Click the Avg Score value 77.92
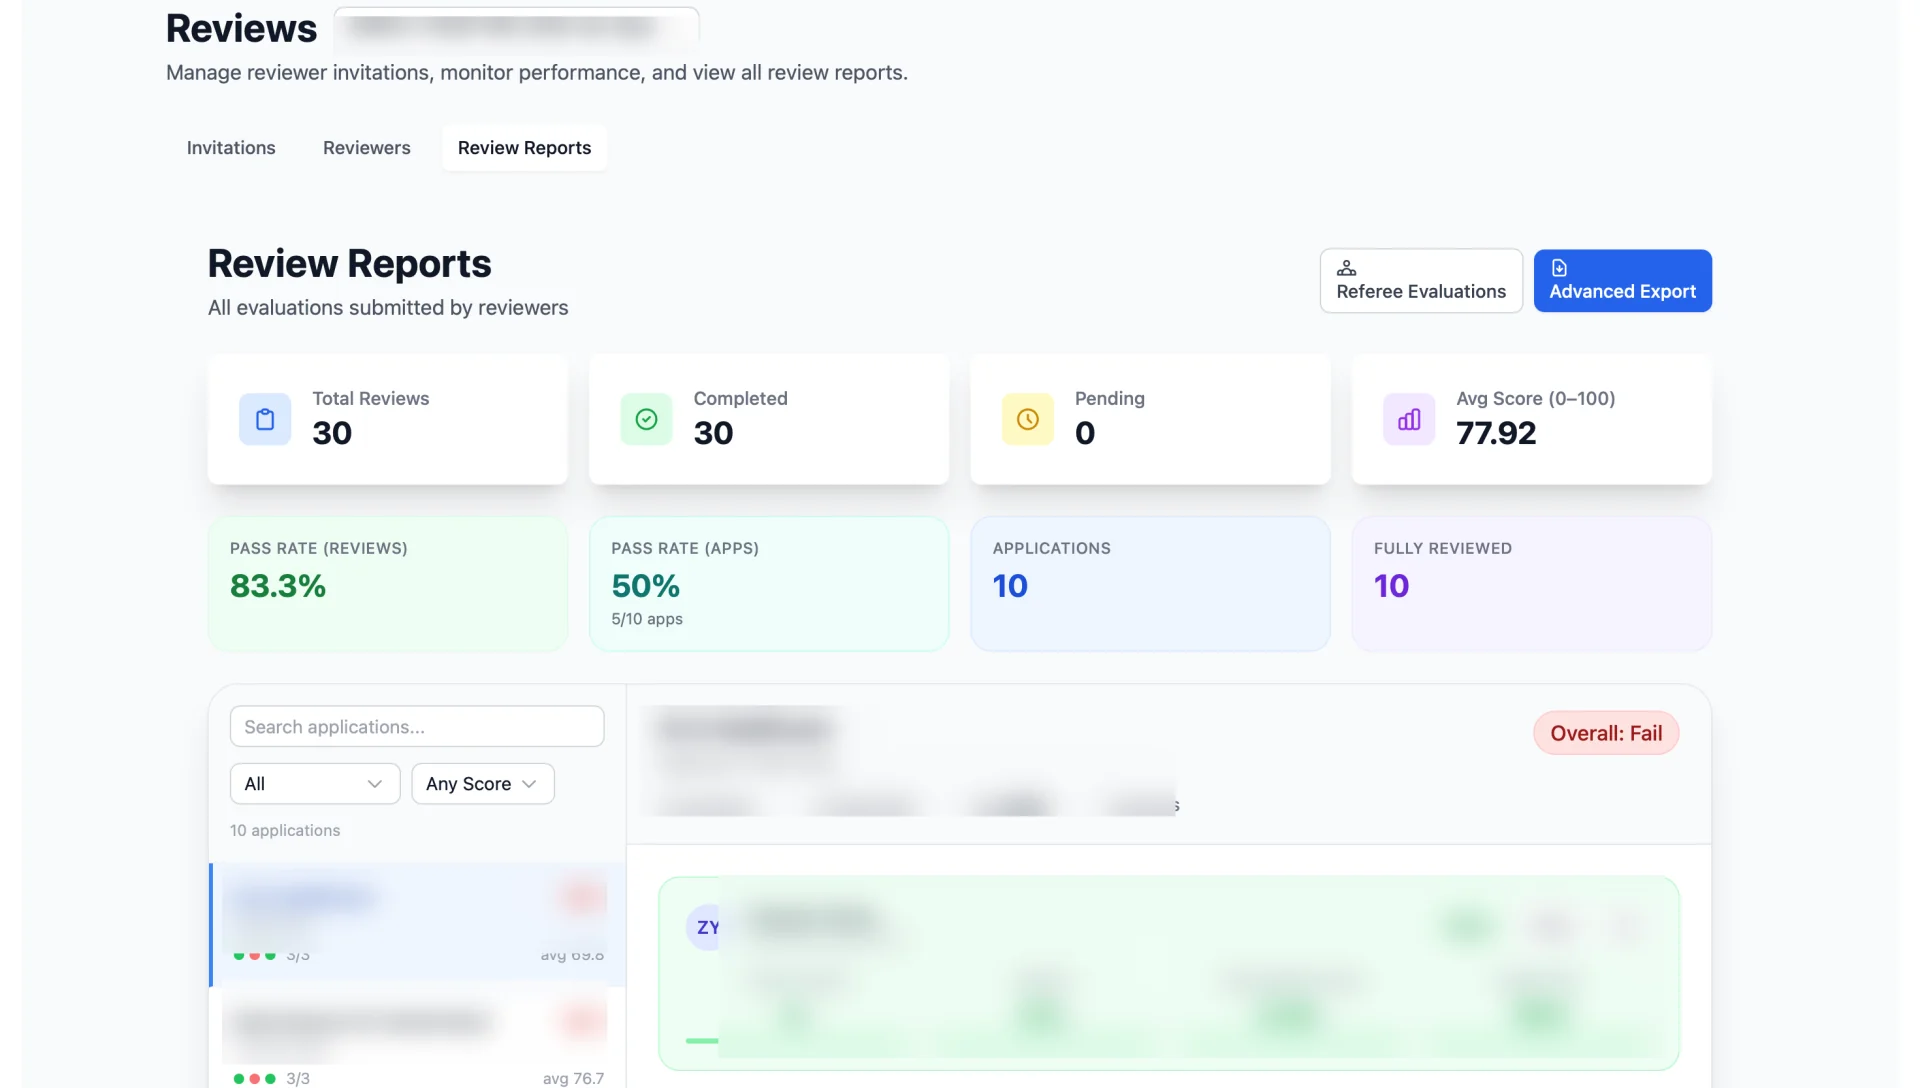The width and height of the screenshot is (1920, 1088). pyautogui.click(x=1495, y=433)
